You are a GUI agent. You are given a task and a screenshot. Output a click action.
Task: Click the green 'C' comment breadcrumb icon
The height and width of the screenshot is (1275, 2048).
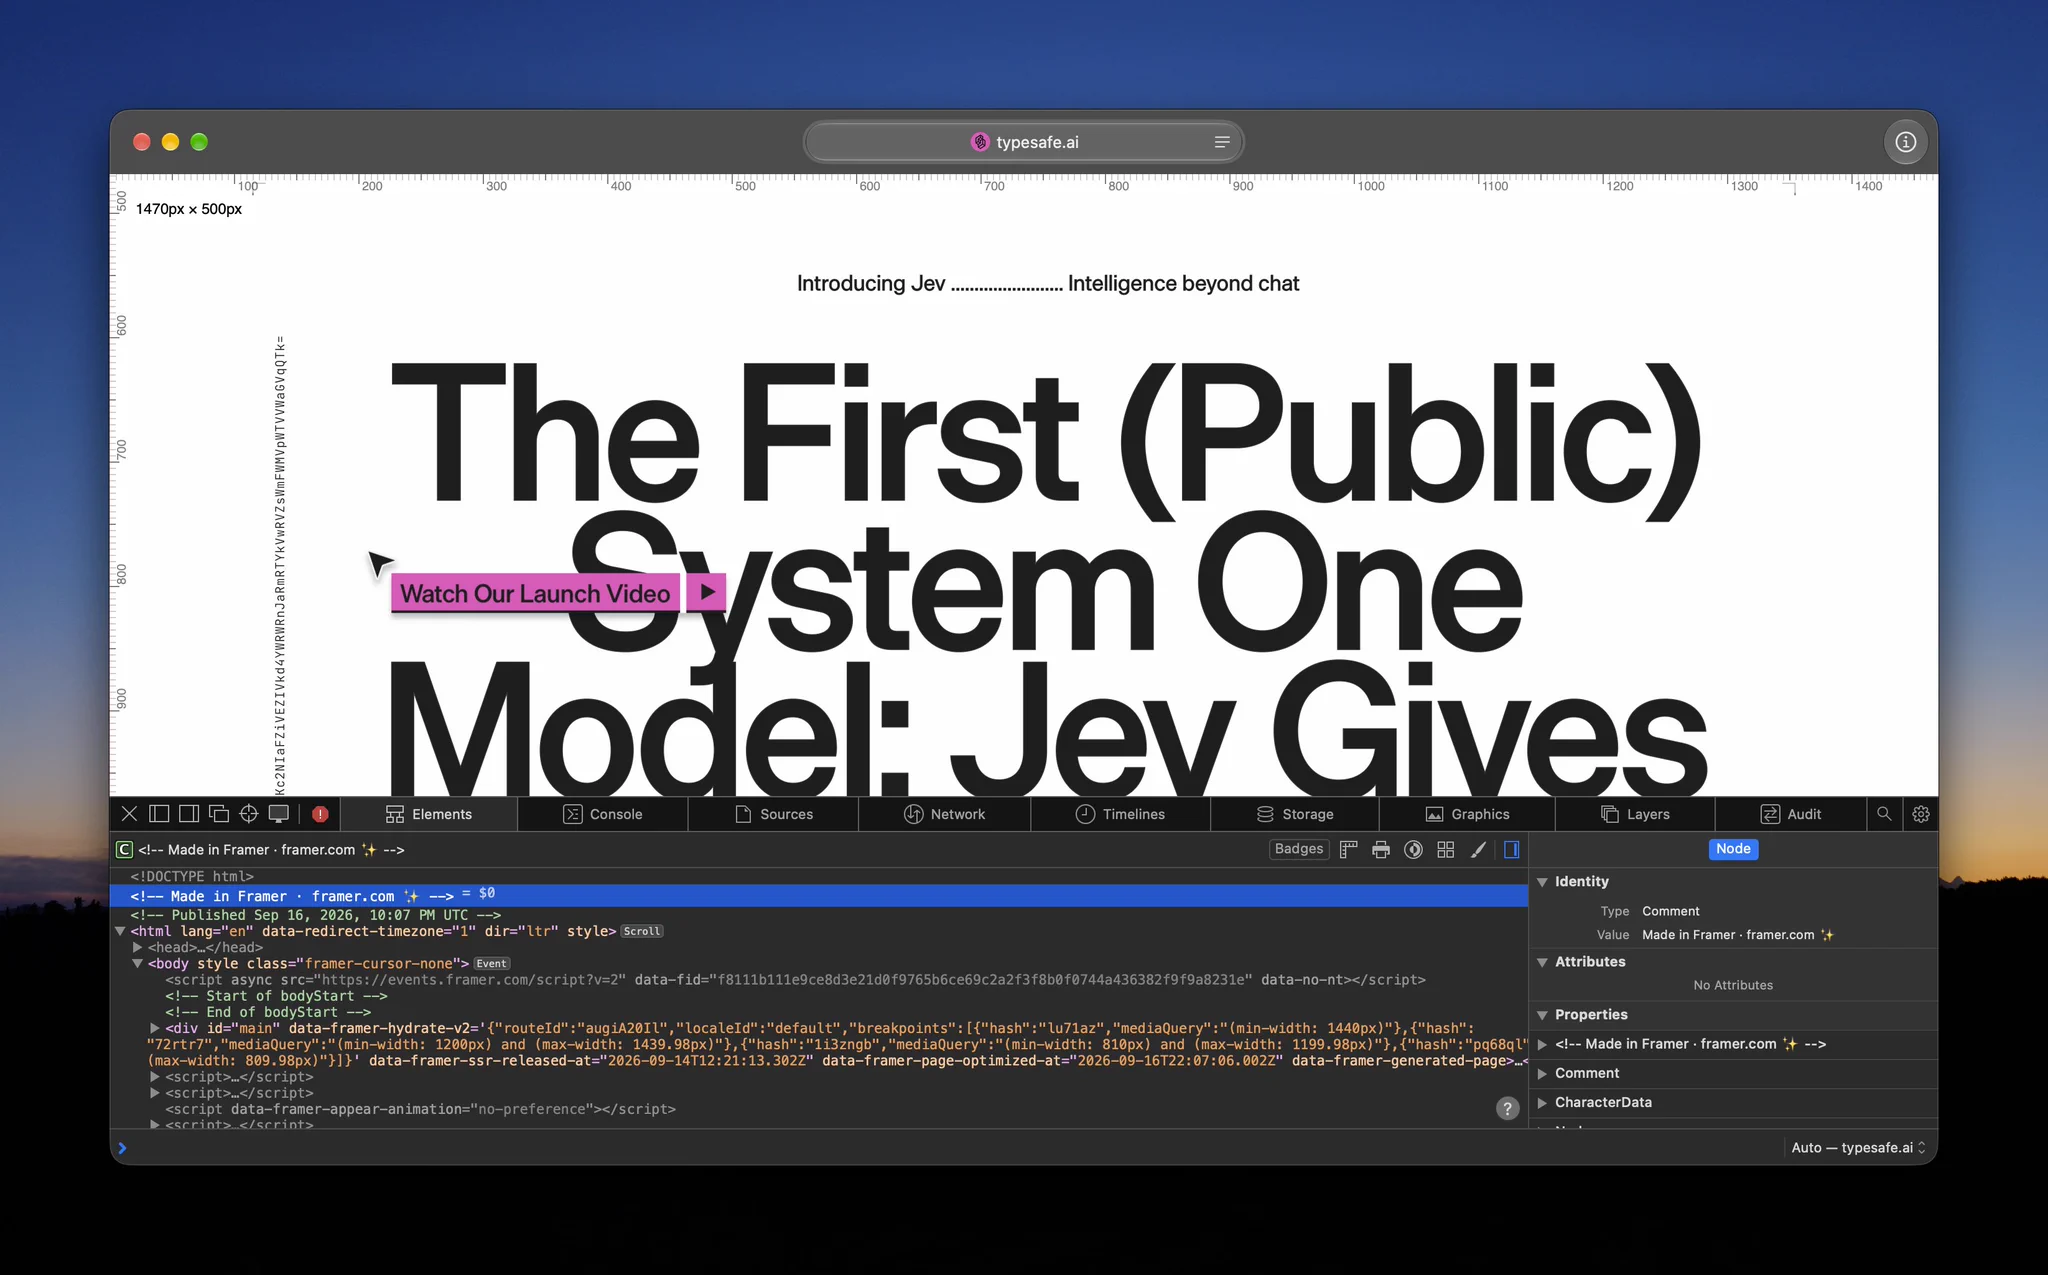pos(124,850)
